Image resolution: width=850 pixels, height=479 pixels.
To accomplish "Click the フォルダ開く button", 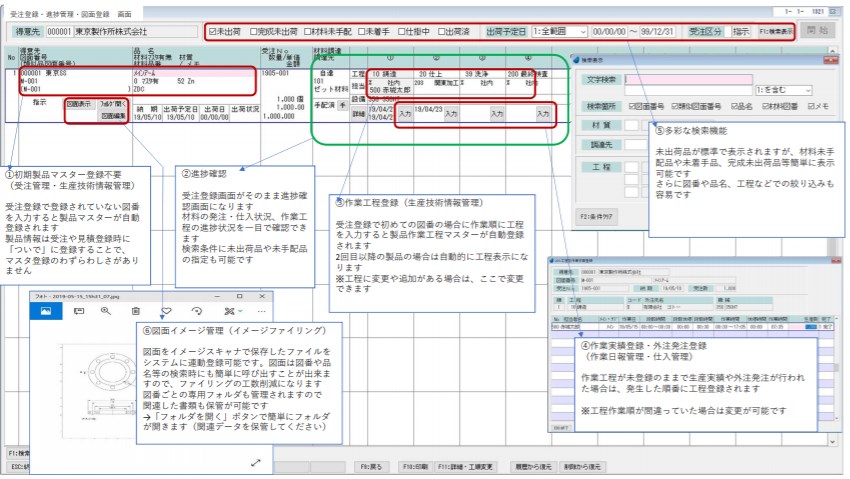I will (x=113, y=103).
